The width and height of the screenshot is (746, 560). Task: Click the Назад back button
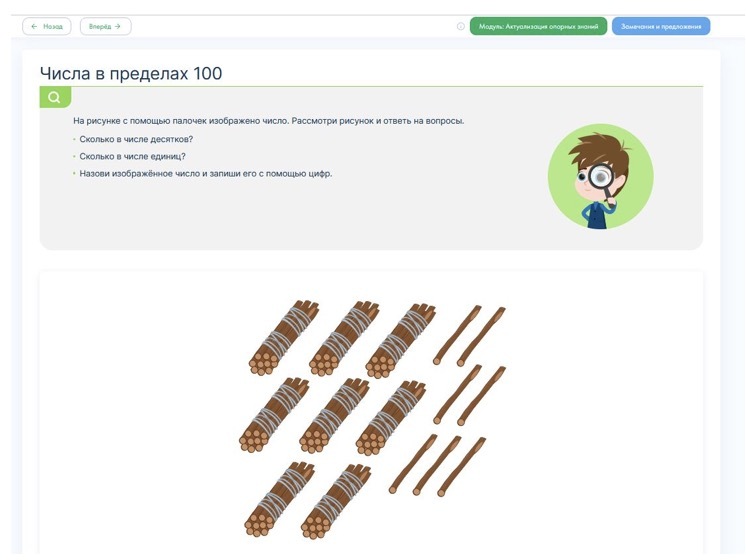47,27
